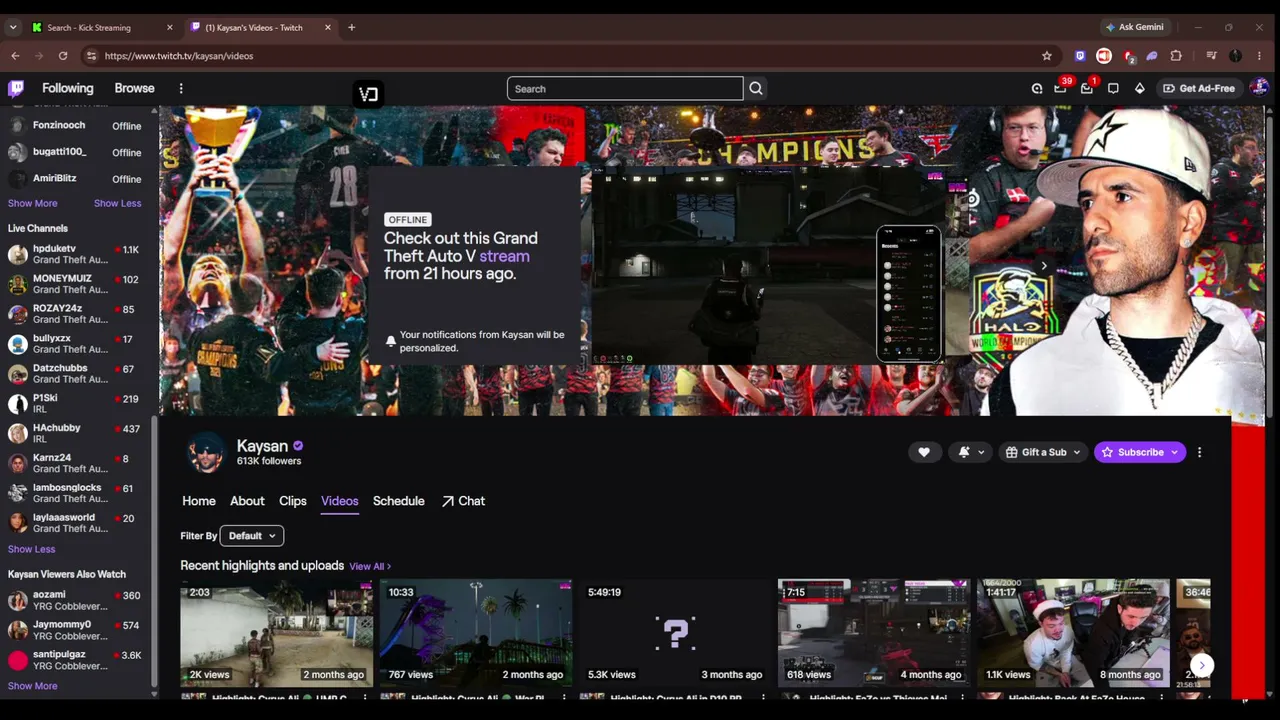
Task: Open channel options three-dot menu
Action: pyautogui.click(x=1199, y=452)
